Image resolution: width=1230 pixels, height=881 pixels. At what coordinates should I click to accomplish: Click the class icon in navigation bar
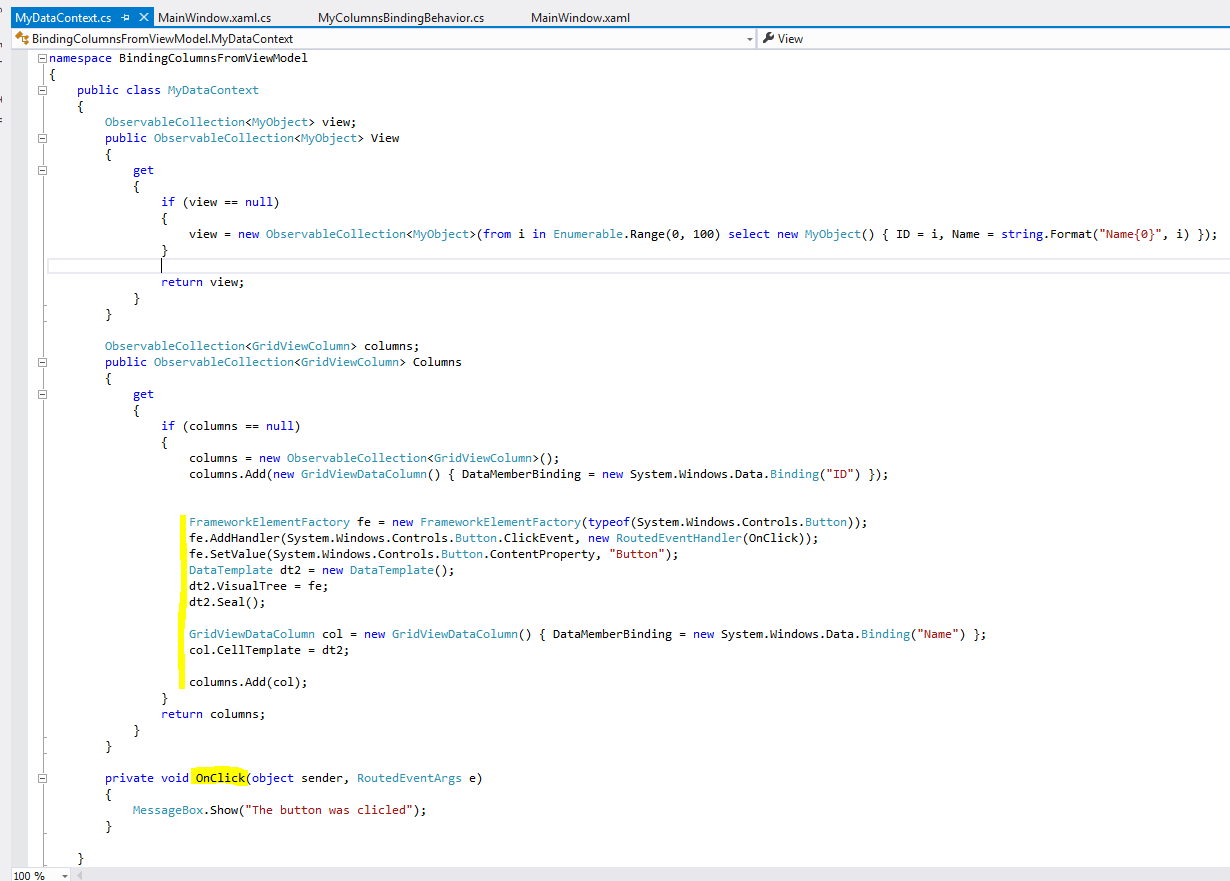[21, 39]
